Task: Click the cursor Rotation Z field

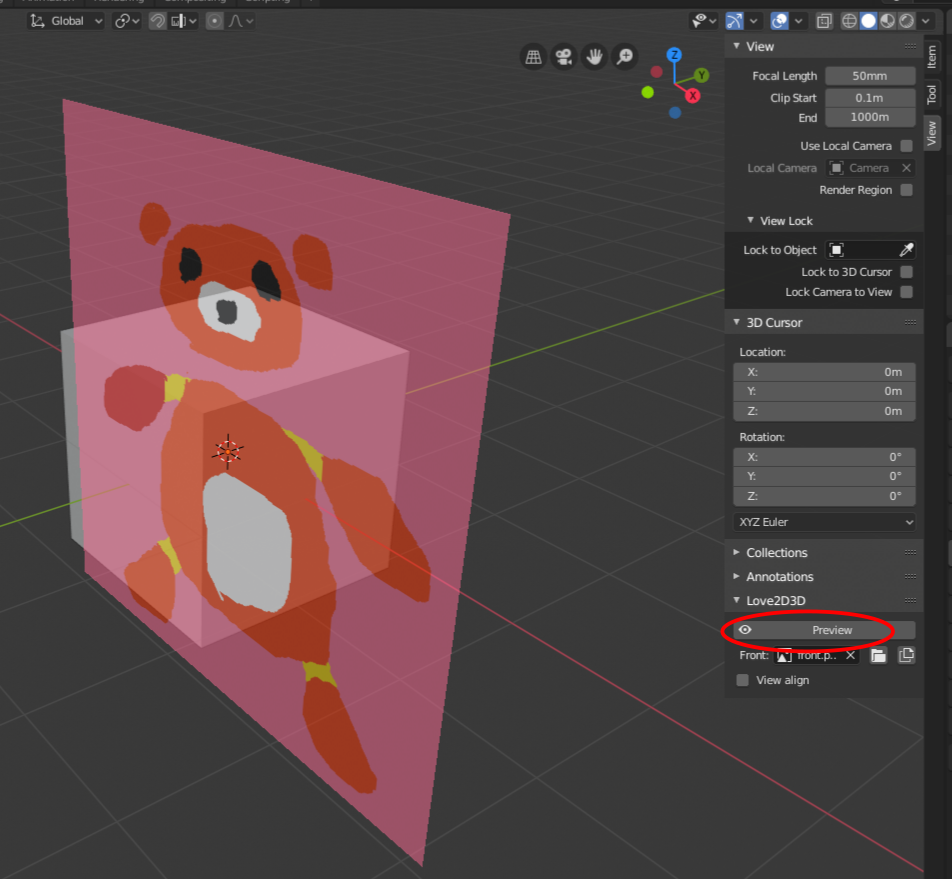Action: [824, 497]
